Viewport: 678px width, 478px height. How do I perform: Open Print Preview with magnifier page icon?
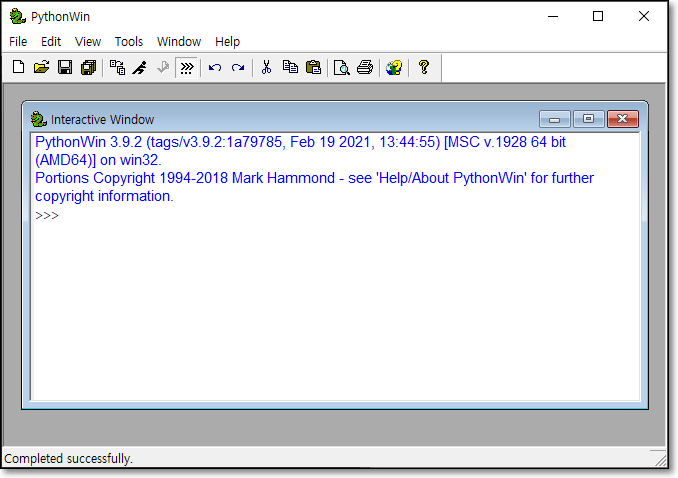342,67
